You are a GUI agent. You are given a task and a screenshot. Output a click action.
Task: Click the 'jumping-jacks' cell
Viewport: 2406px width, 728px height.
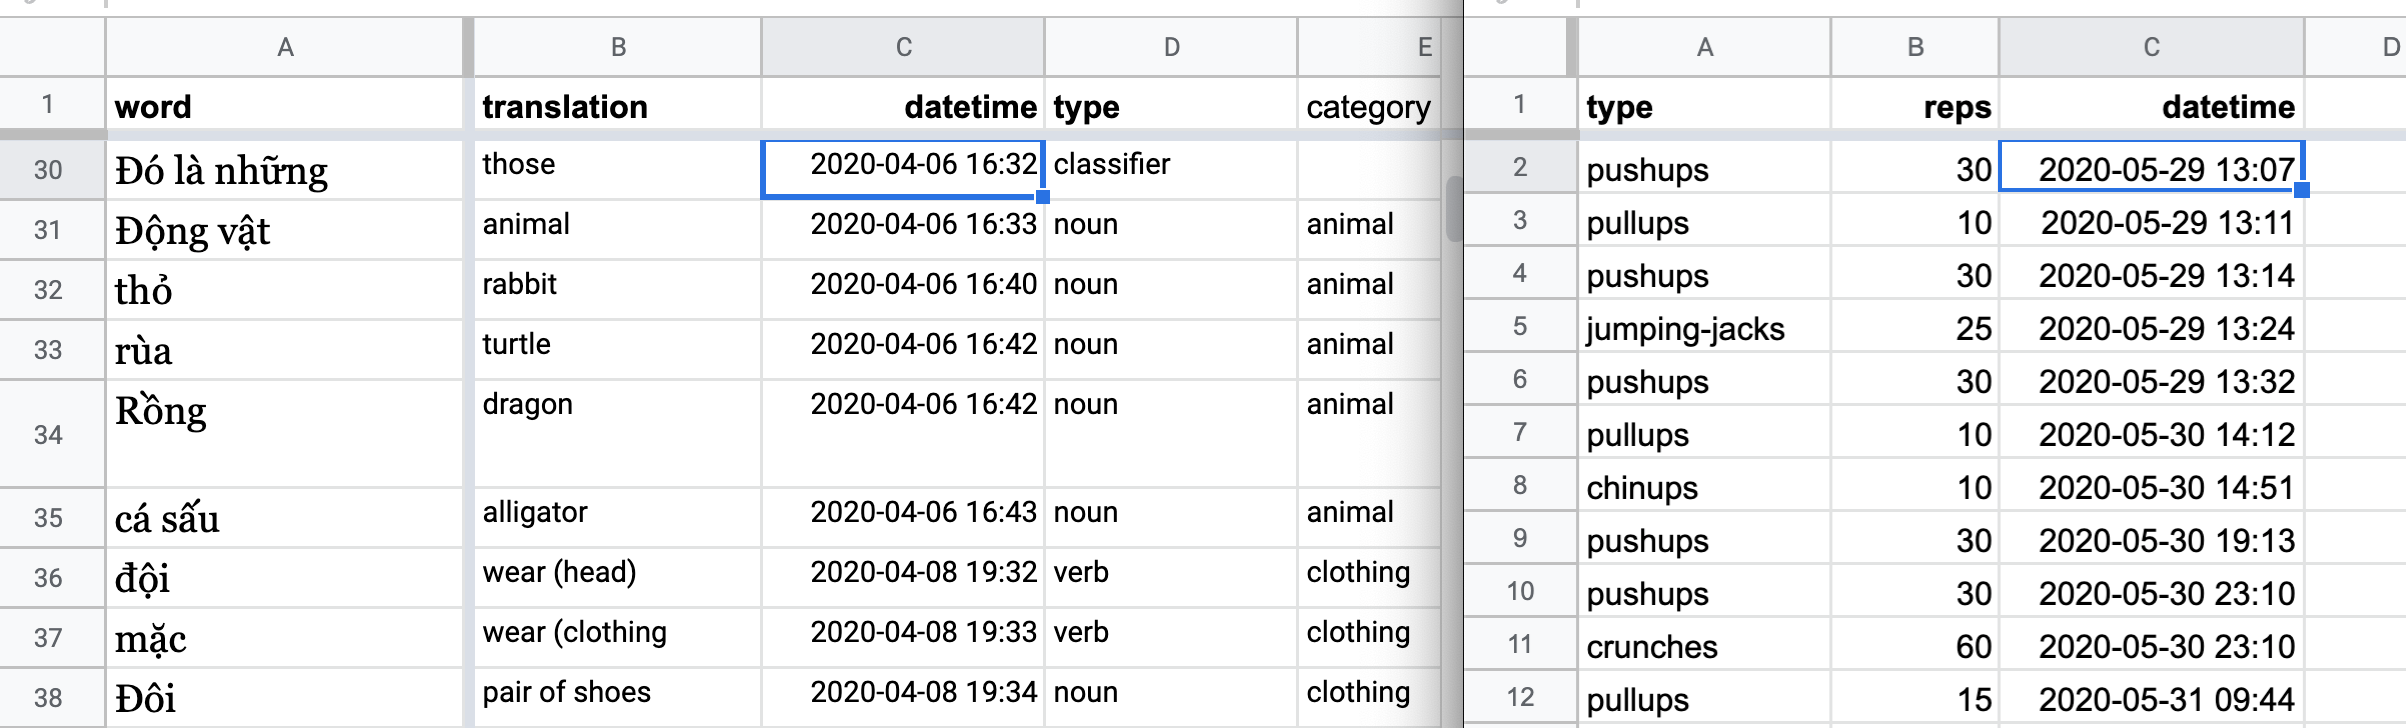point(1705,328)
